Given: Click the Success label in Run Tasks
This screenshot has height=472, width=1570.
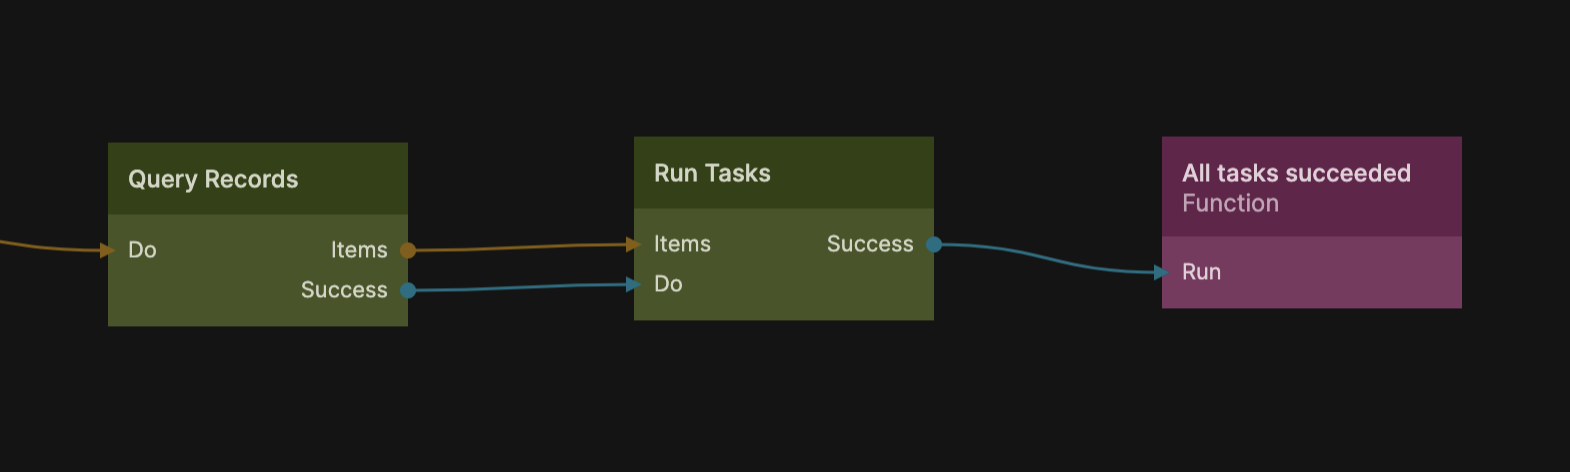Looking at the screenshot, I should pos(870,244).
